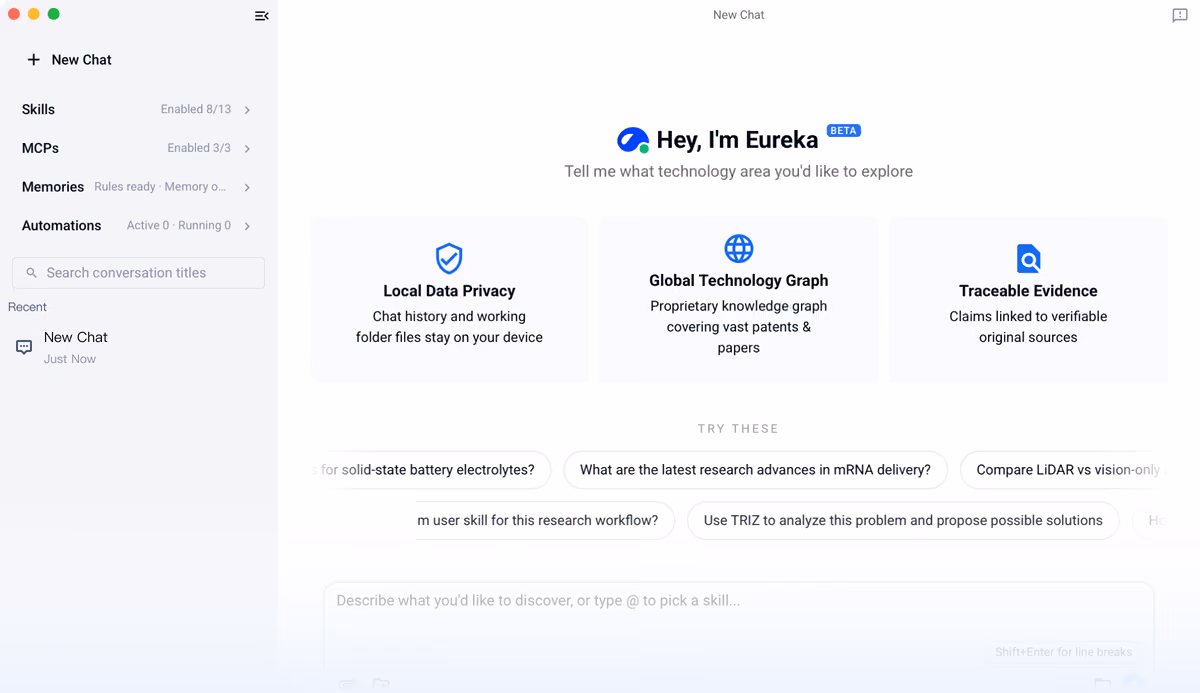Click the chat bubble icon in the Recent list
The image size is (1200, 693).
[x=24, y=347]
